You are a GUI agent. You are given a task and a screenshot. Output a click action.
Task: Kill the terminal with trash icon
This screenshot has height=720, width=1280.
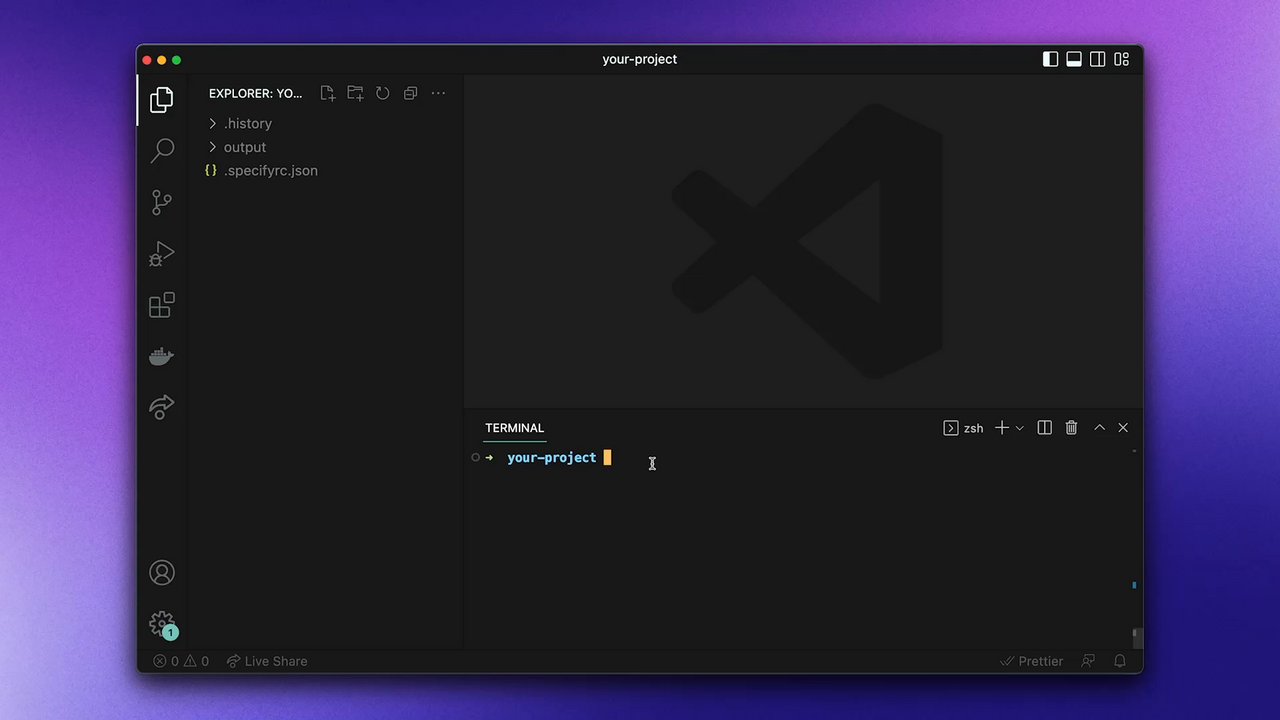tap(1071, 428)
